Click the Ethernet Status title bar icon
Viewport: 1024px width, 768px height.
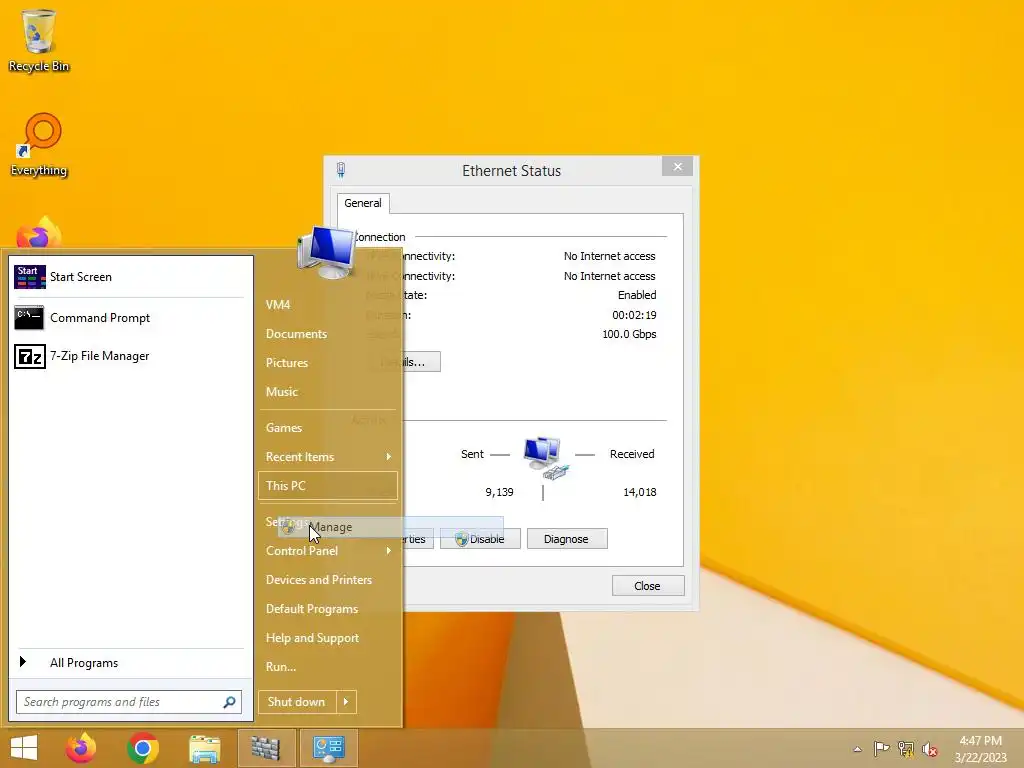pyautogui.click(x=341, y=170)
